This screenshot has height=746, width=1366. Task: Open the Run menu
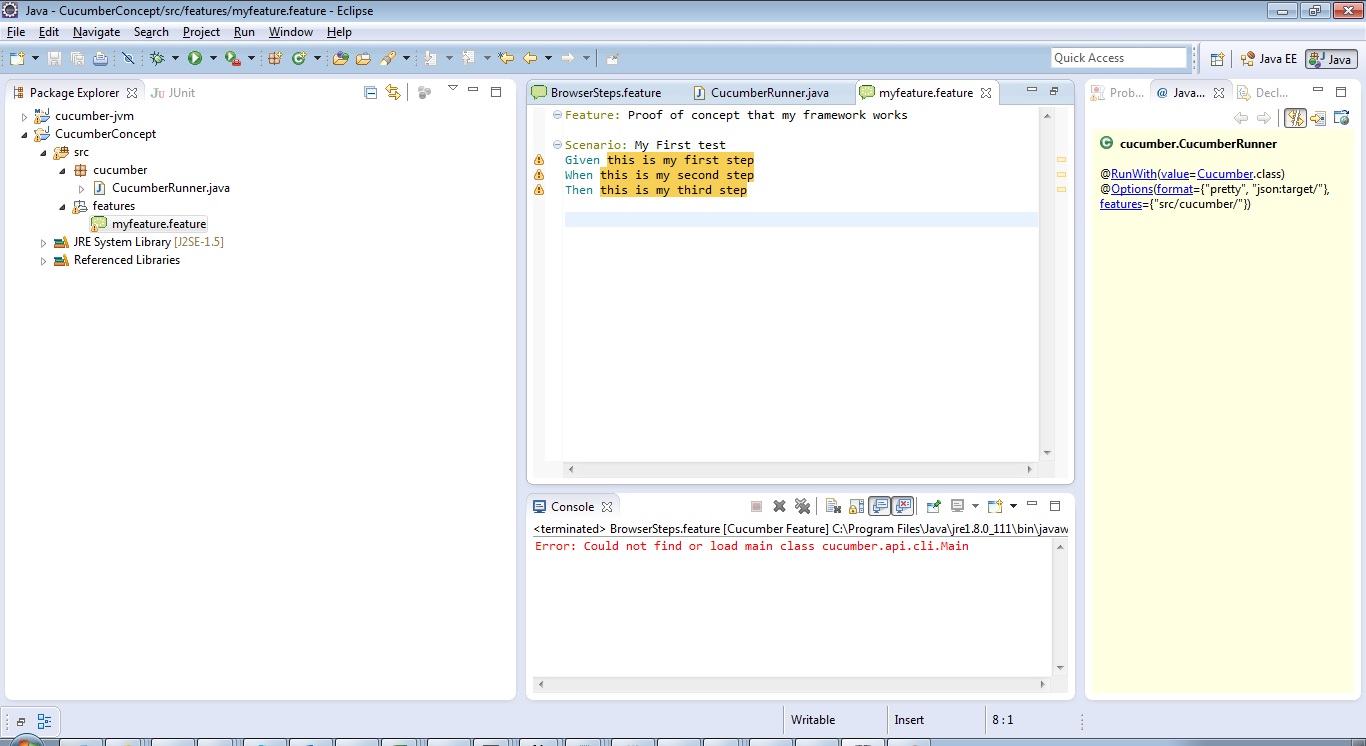click(243, 31)
